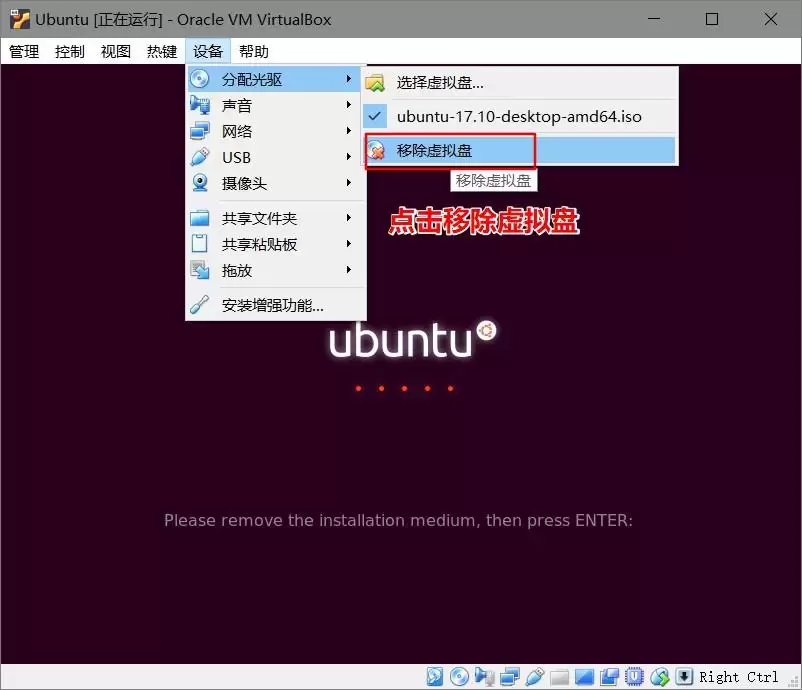802x690 pixels.
Task: Click the shared folders status icon
Action: [558, 675]
